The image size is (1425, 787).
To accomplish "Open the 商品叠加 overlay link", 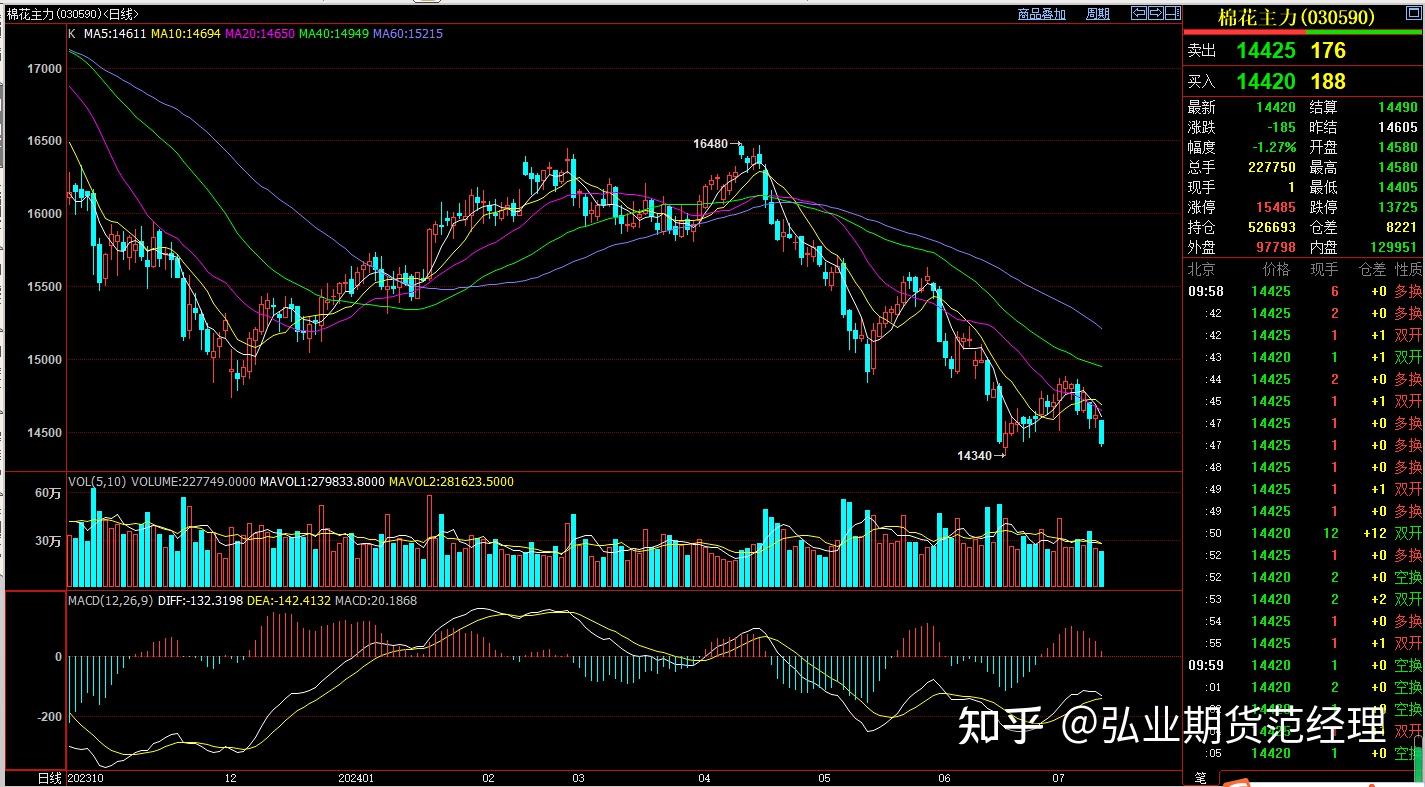I will [1041, 14].
